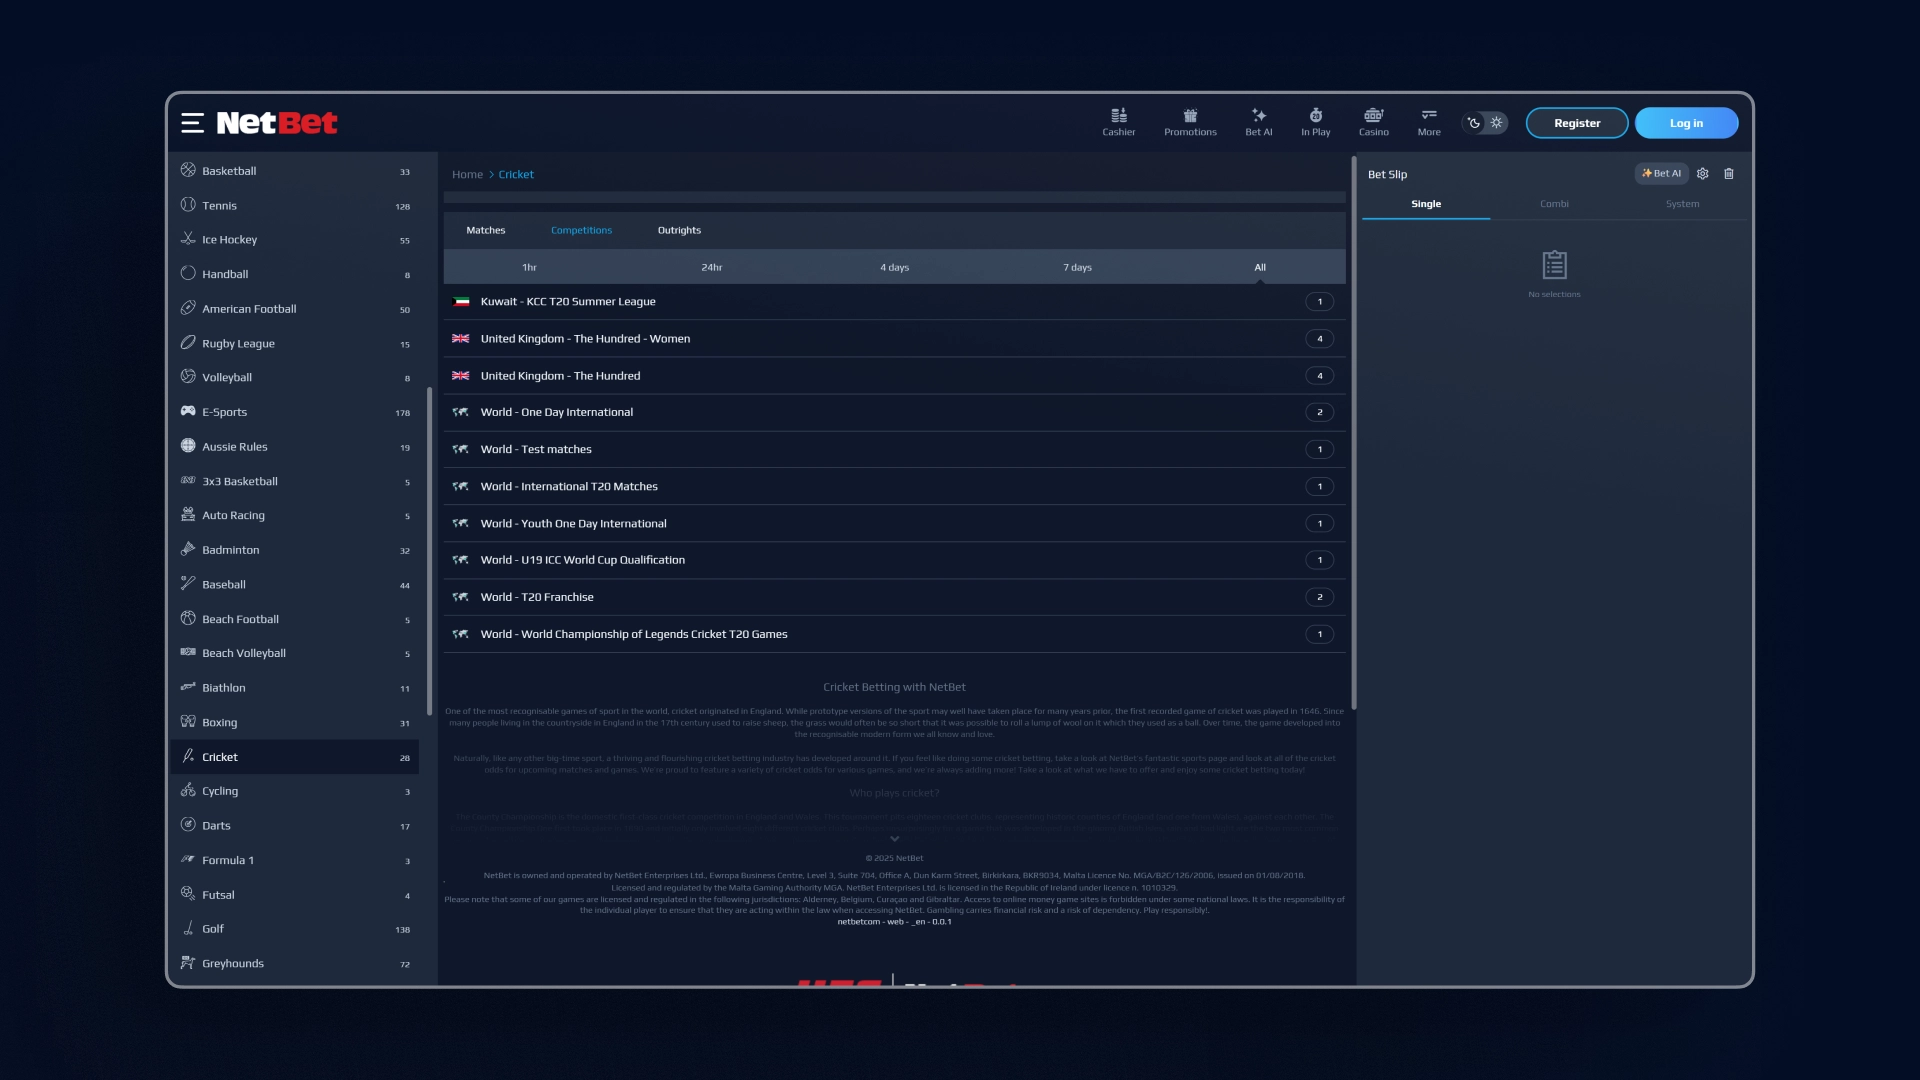Expand Kuwait - KCC T20 Summer League
This screenshot has height=1080, width=1920.
894,301
